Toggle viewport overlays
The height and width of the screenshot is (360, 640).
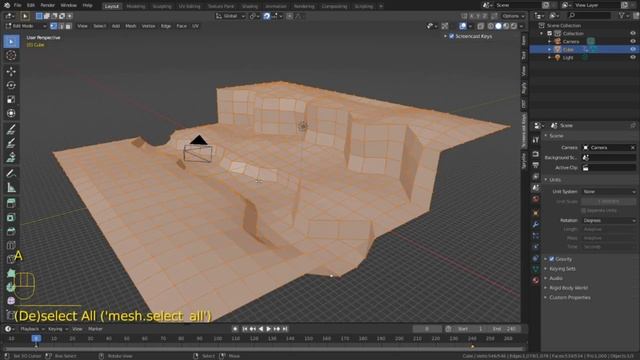462,26
